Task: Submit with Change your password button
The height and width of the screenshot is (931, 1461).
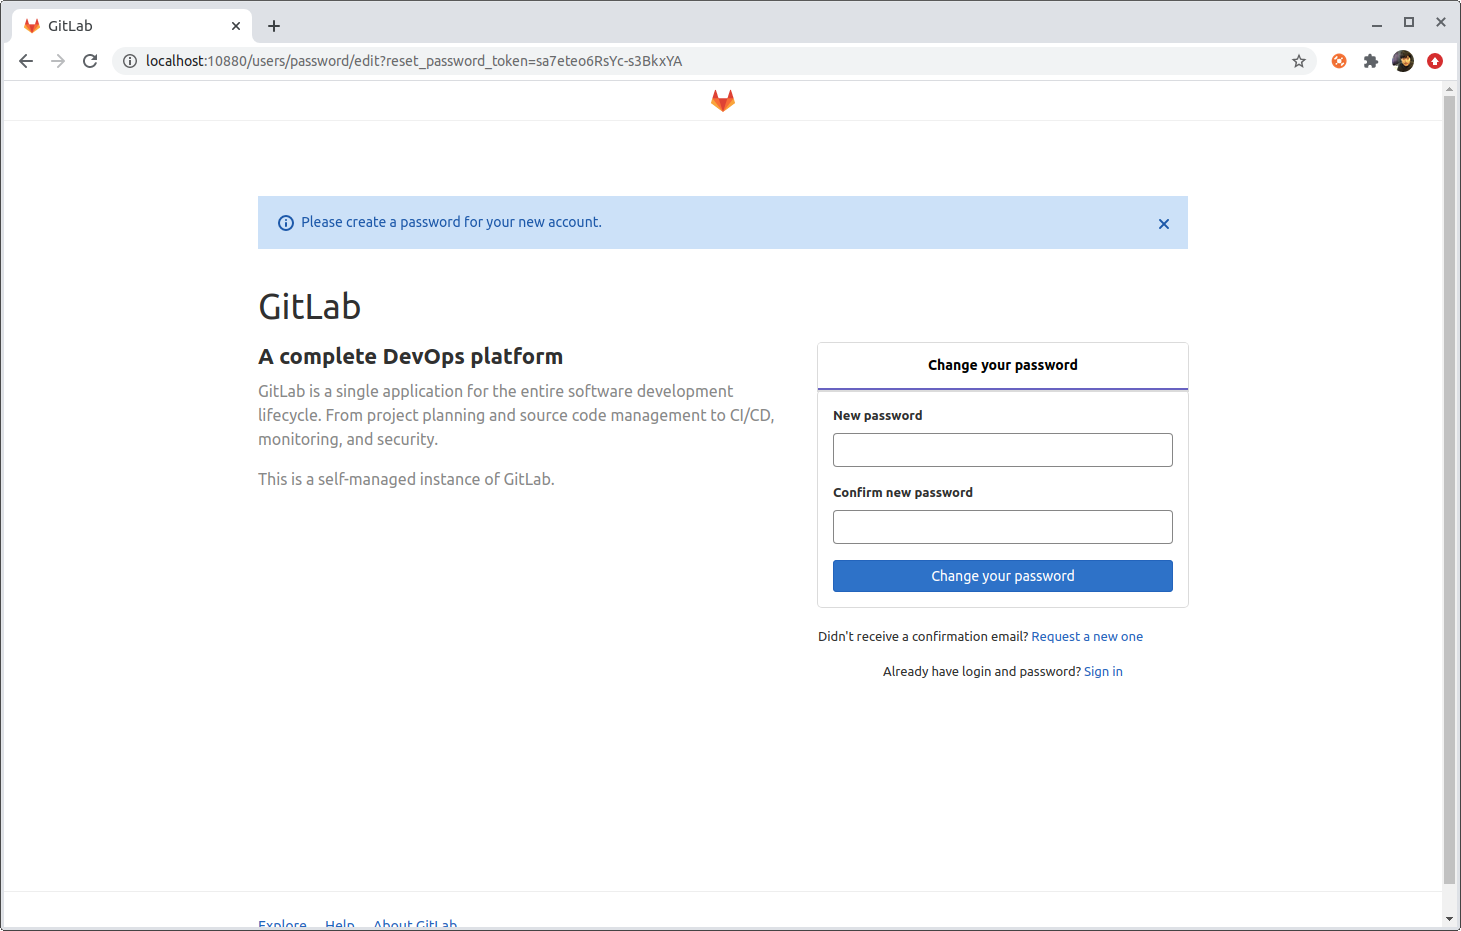Action: tap(1003, 576)
